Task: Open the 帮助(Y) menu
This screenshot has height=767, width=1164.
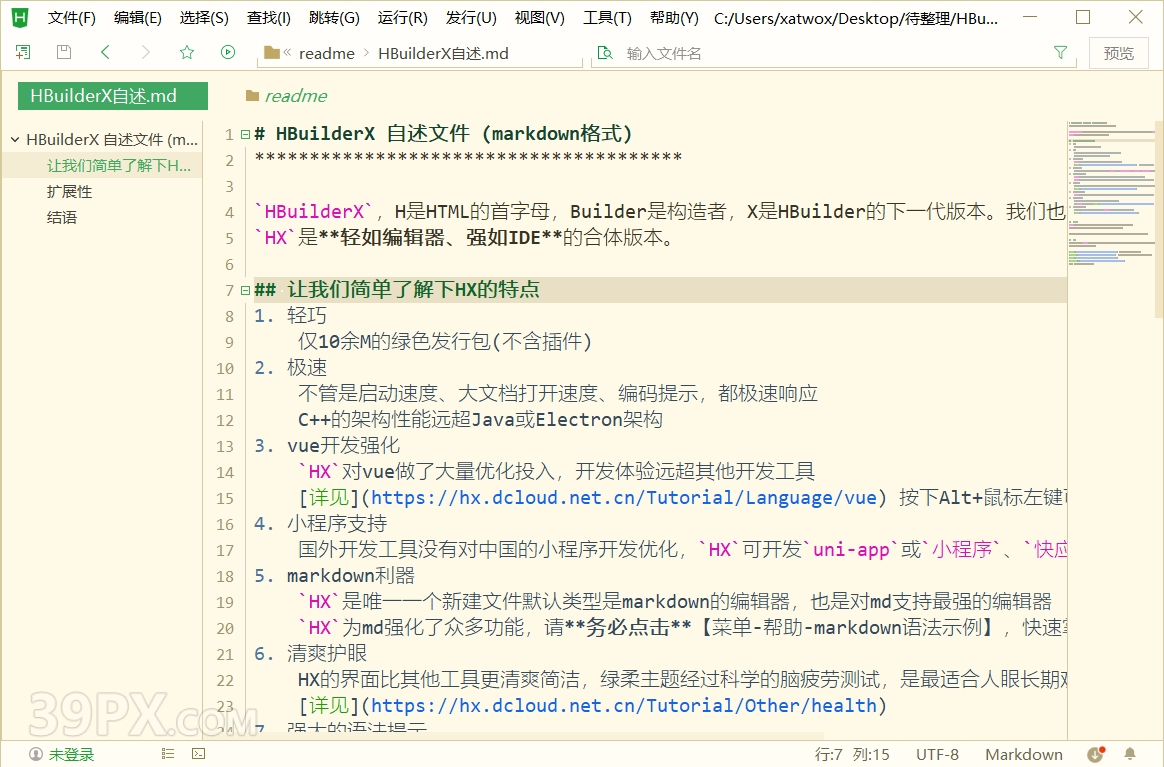Action: 673,18
